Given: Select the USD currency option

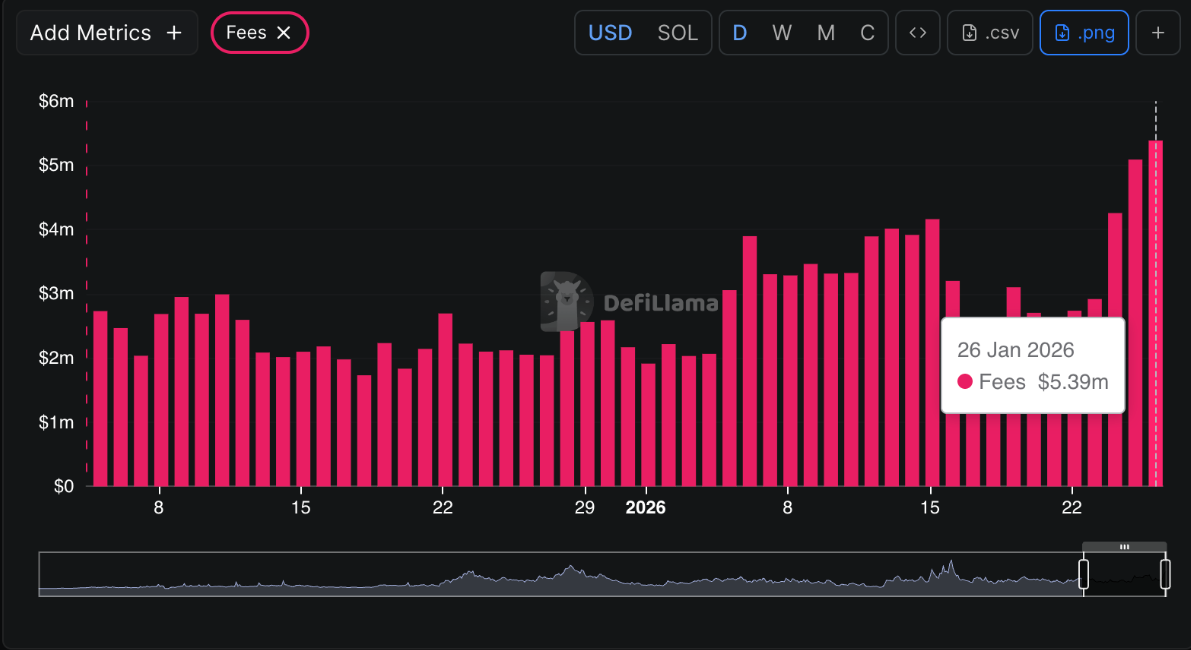Looking at the screenshot, I should click(x=610, y=32).
